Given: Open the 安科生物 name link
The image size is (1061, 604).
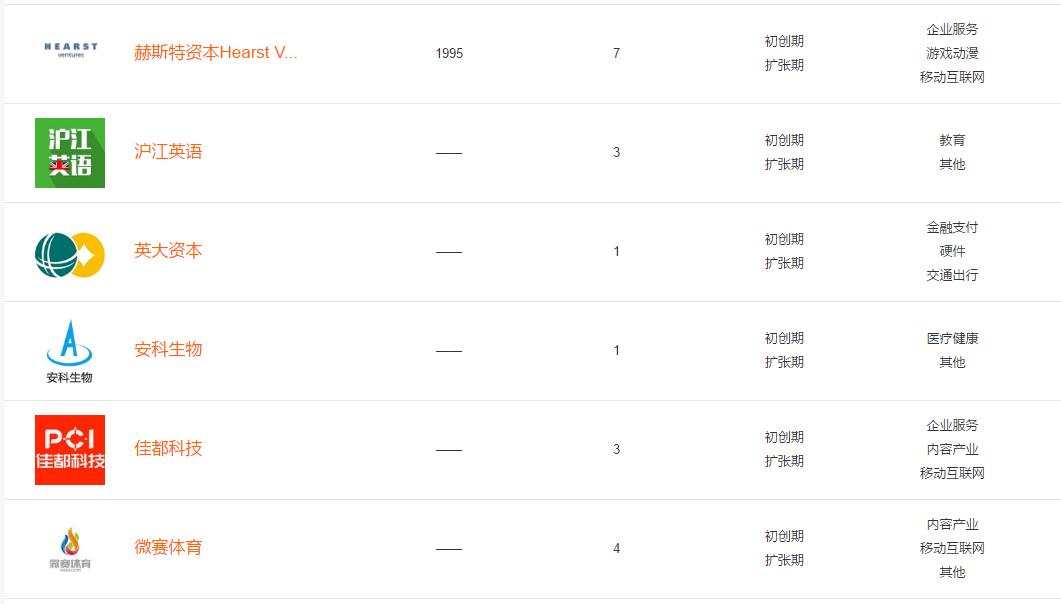Looking at the screenshot, I should (x=168, y=349).
